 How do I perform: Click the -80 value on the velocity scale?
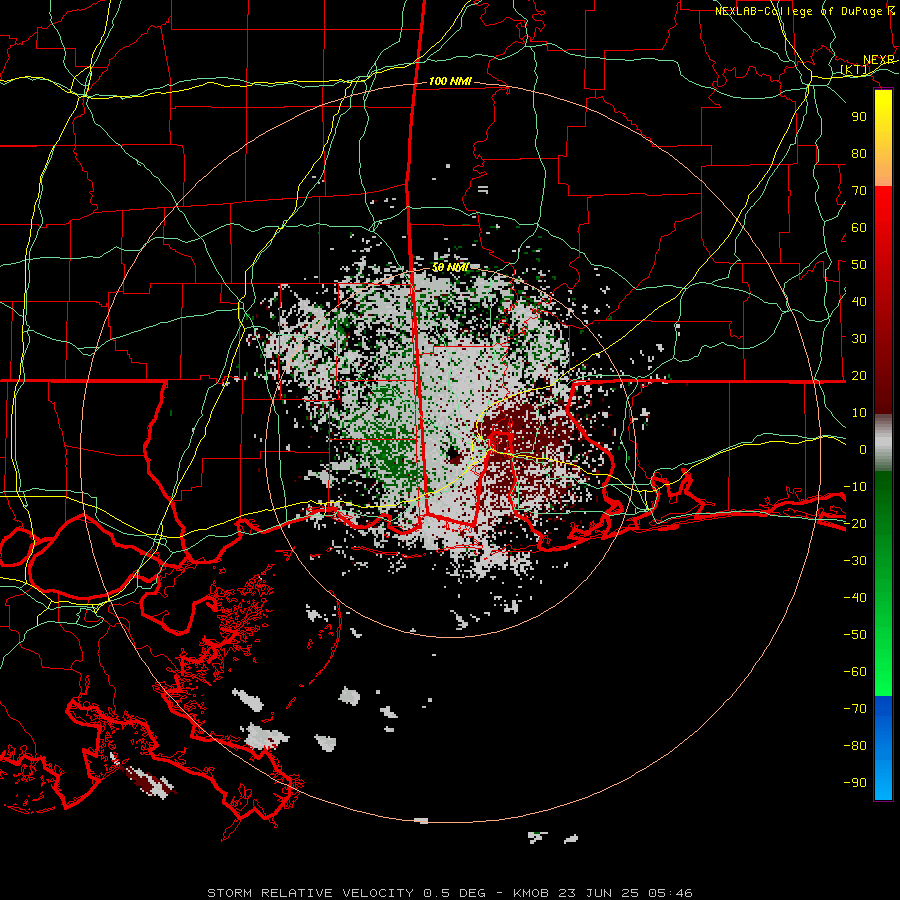[x=855, y=746]
